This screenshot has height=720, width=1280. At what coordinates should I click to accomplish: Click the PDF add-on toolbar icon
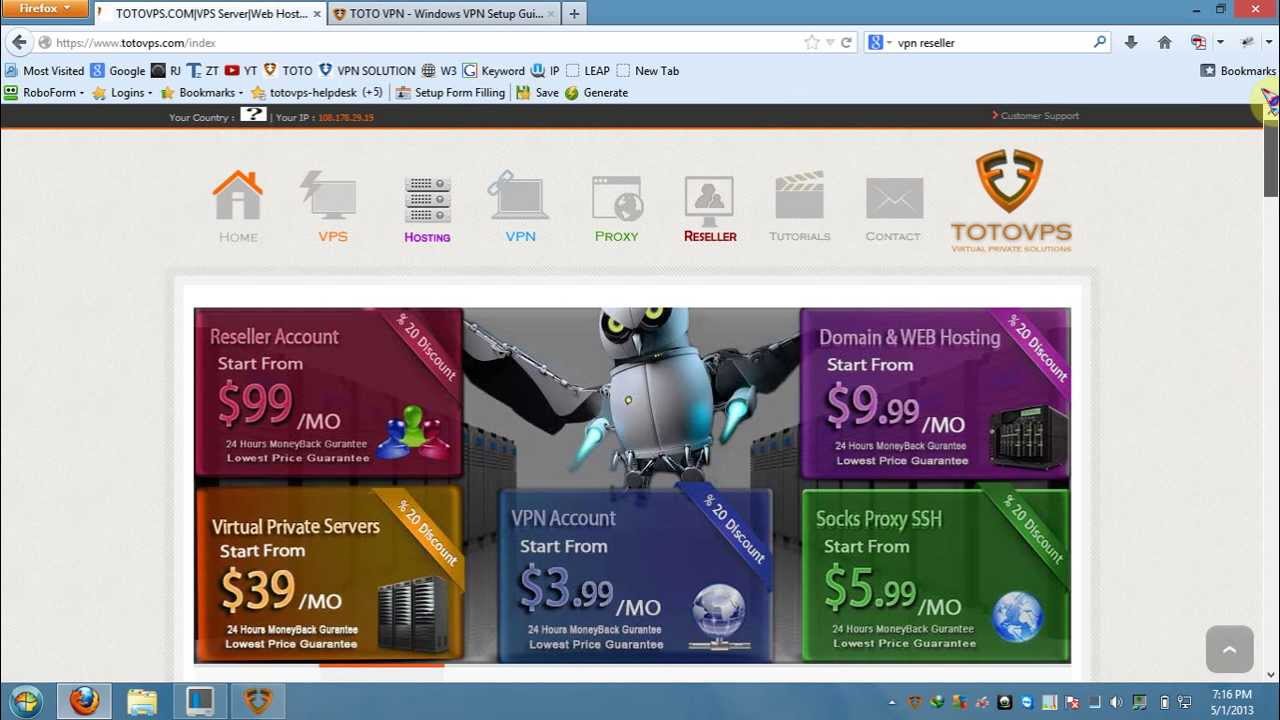(1198, 42)
